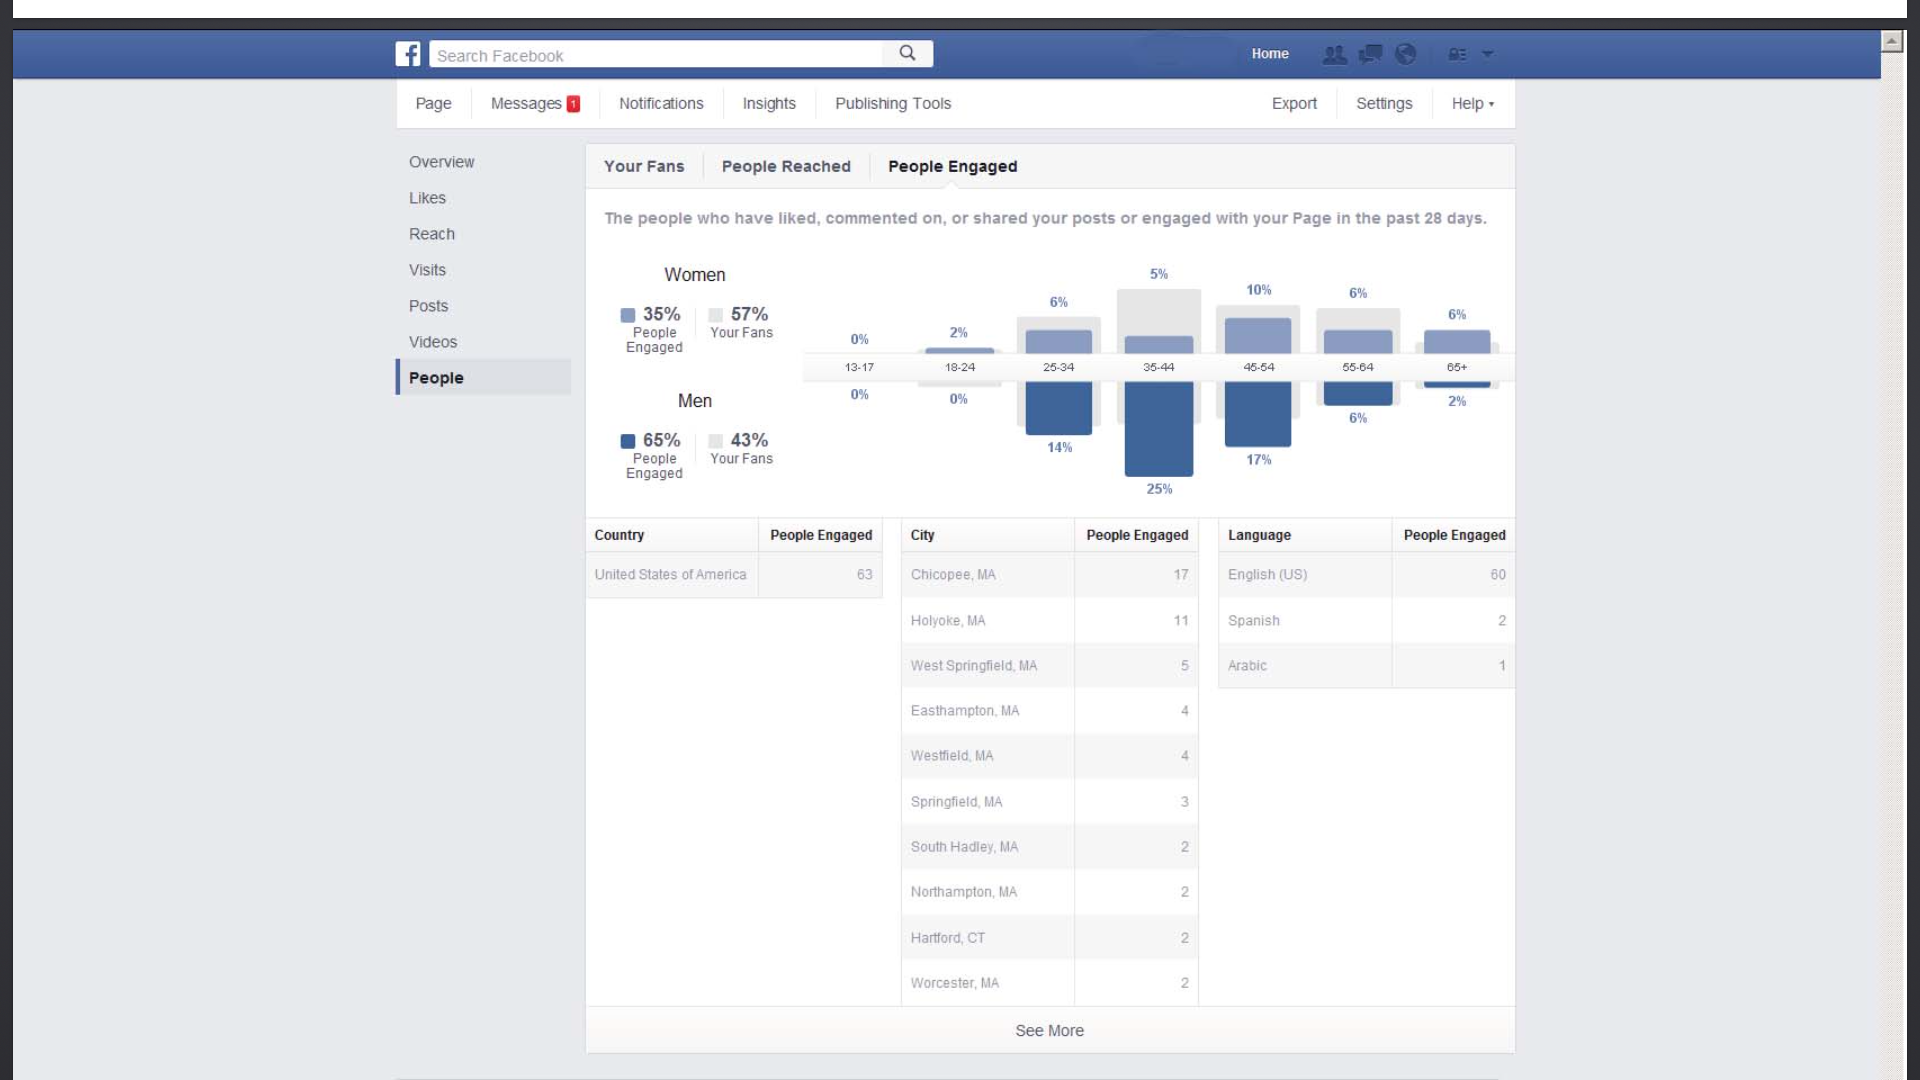Open the Help dropdown
1920x1080 pixels.
[1472, 104]
